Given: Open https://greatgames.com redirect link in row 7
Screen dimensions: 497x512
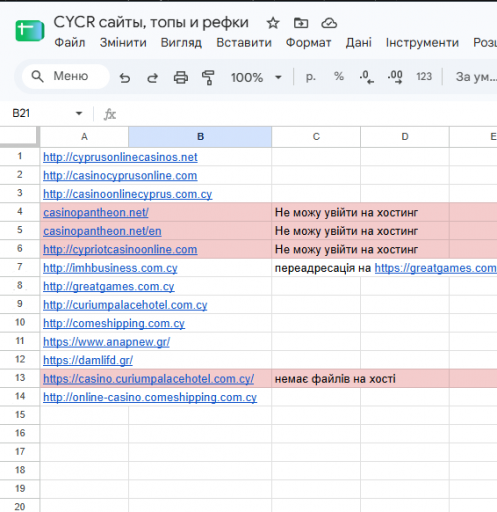Looking at the screenshot, I should (x=436, y=268).
